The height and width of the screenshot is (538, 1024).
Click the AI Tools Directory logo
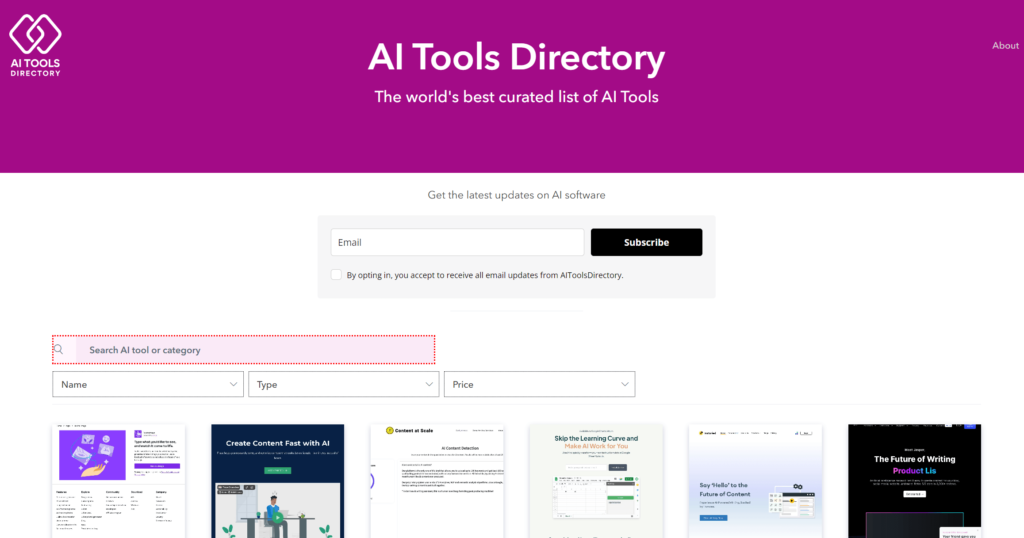(x=35, y=45)
